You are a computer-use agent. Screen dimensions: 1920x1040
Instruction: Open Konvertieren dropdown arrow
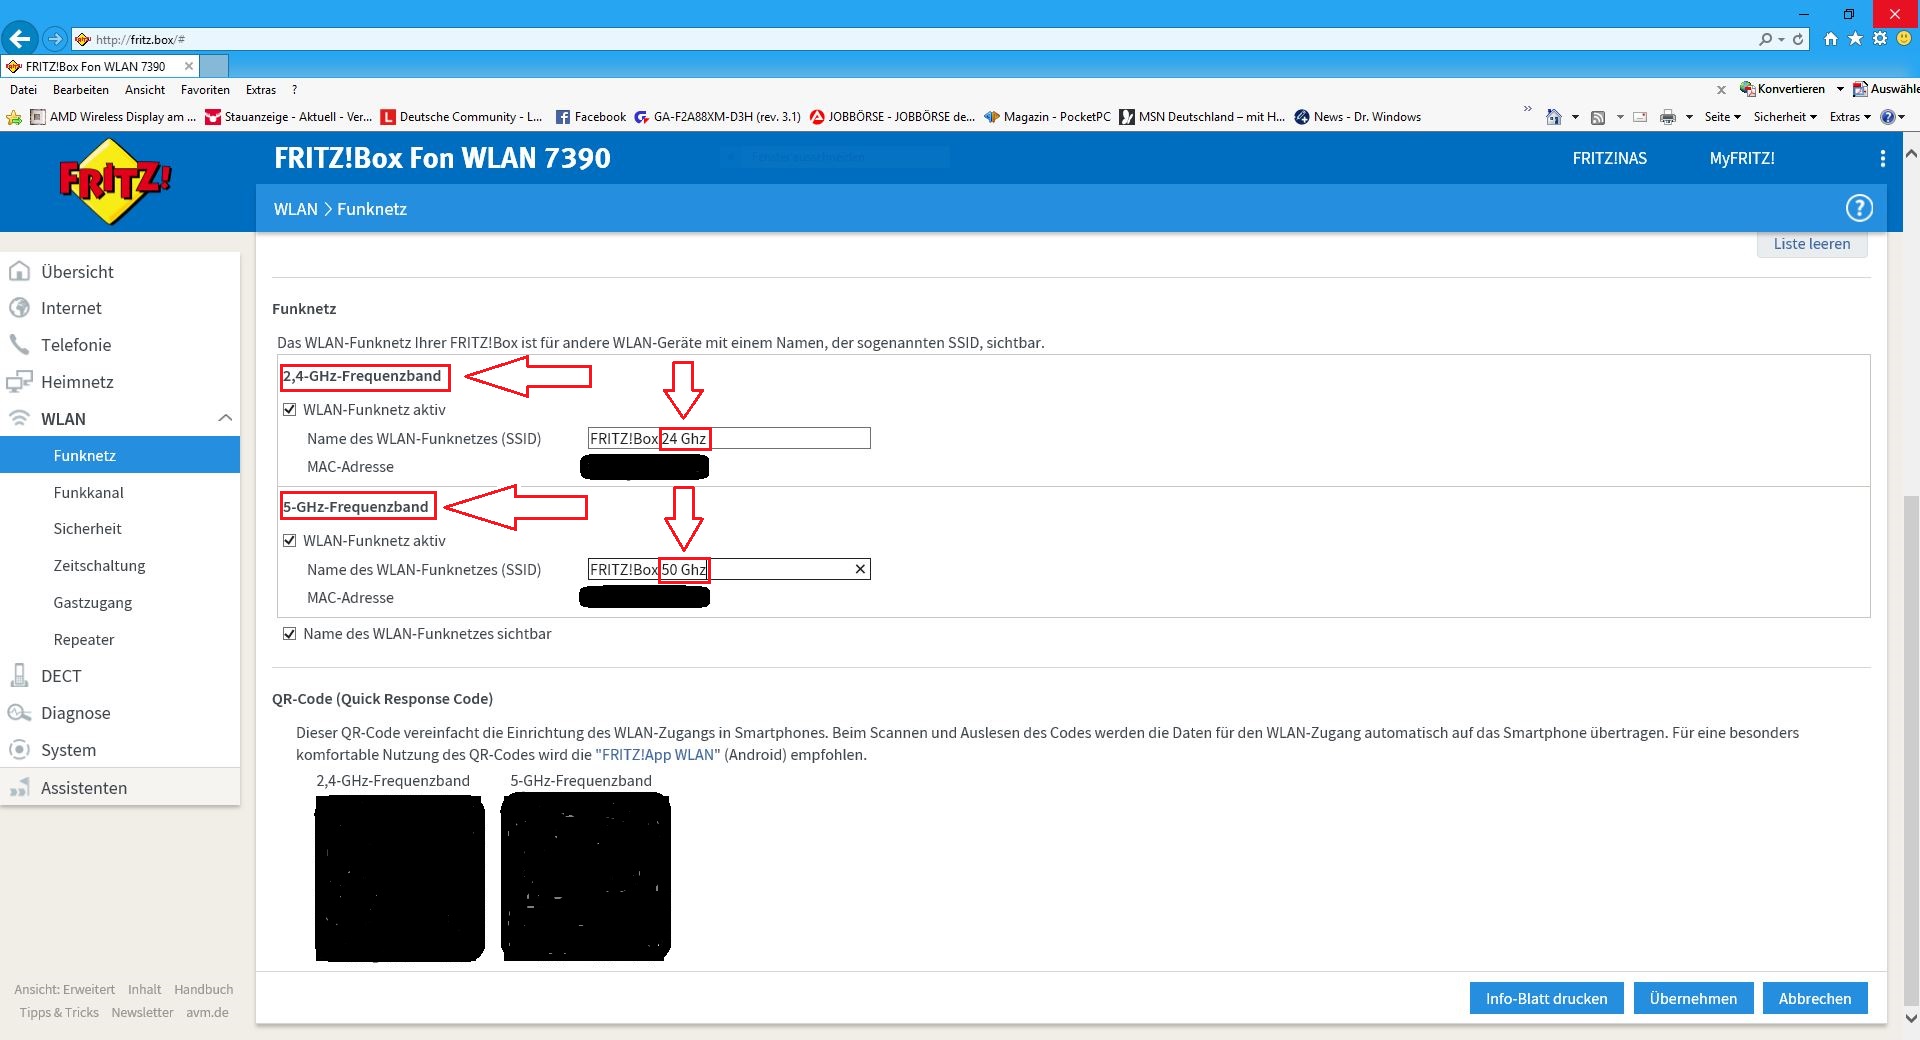click(x=1840, y=89)
